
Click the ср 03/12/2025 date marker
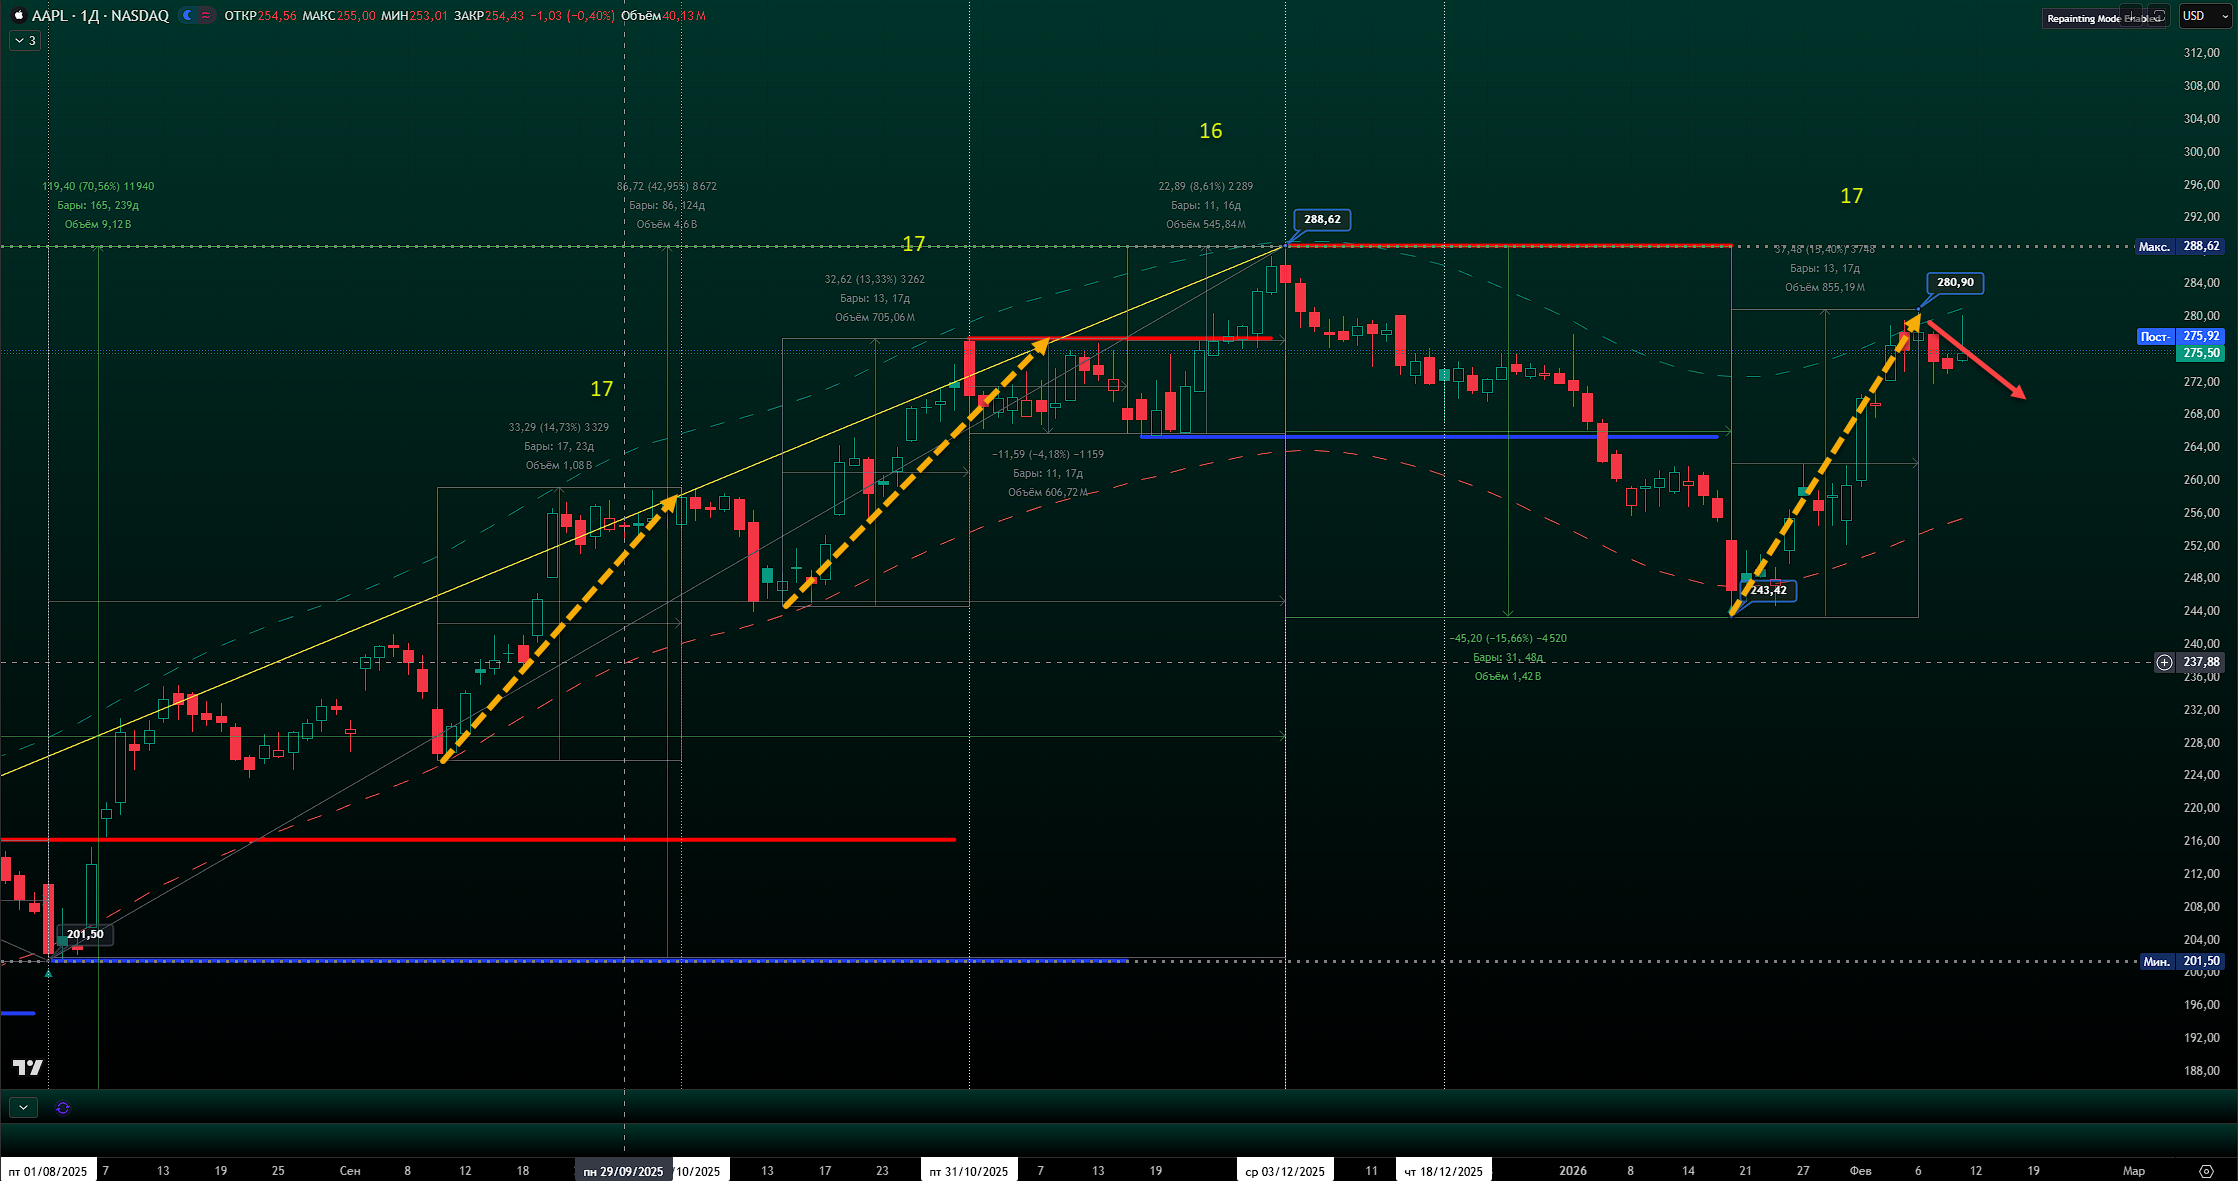1285,1171
